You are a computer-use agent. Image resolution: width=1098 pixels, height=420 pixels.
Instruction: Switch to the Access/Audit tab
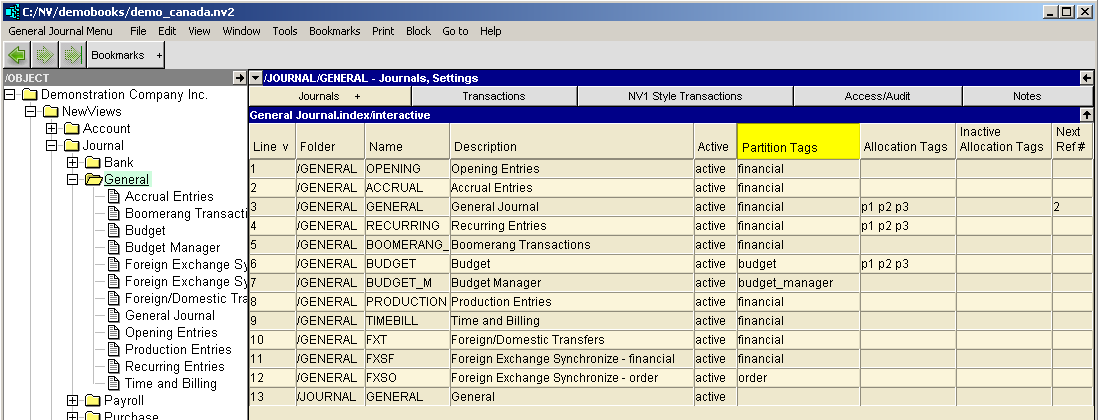[877, 96]
